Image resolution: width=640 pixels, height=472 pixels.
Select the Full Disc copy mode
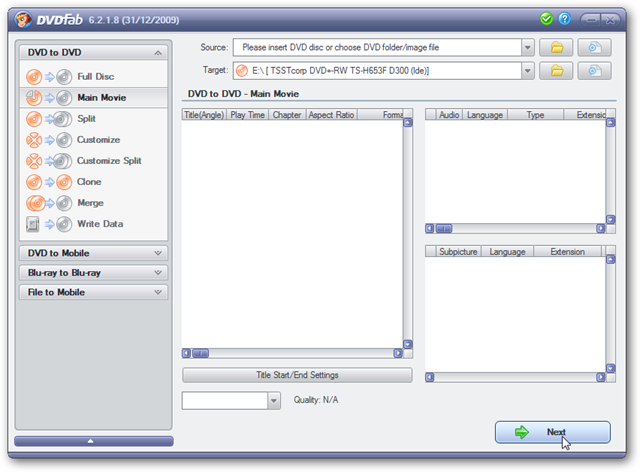tap(93, 76)
